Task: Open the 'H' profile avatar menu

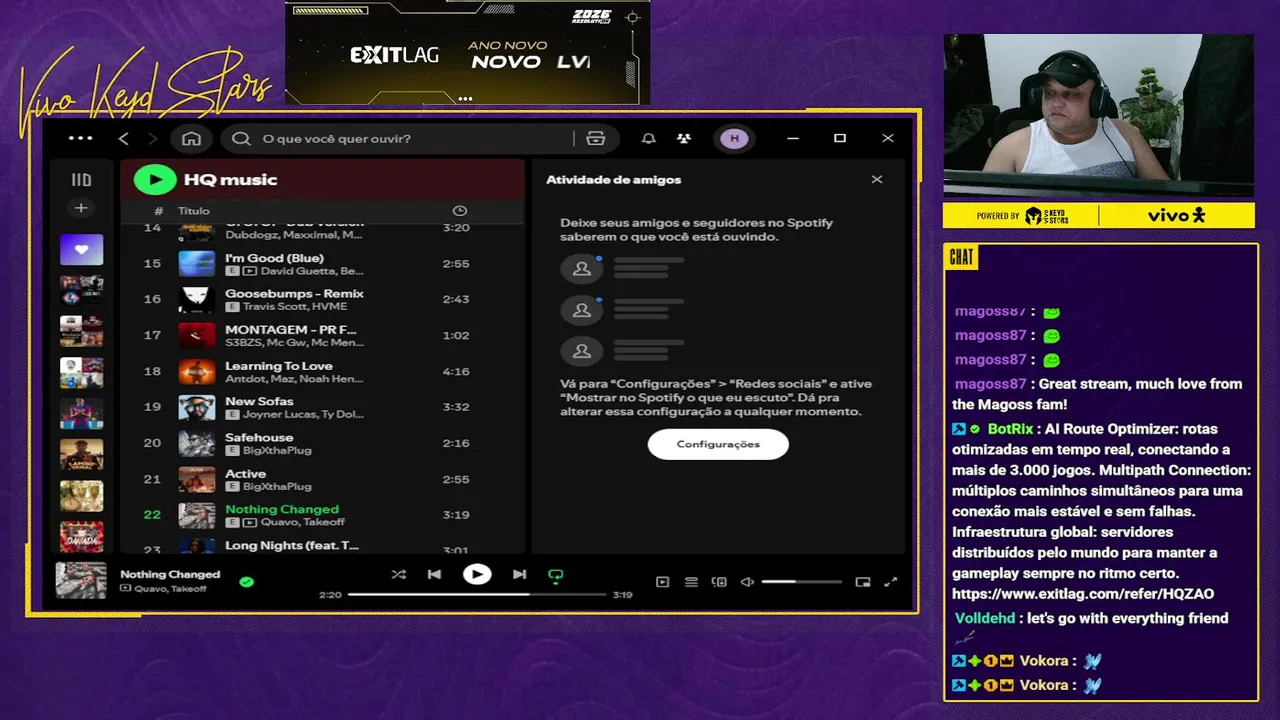Action: (x=734, y=138)
